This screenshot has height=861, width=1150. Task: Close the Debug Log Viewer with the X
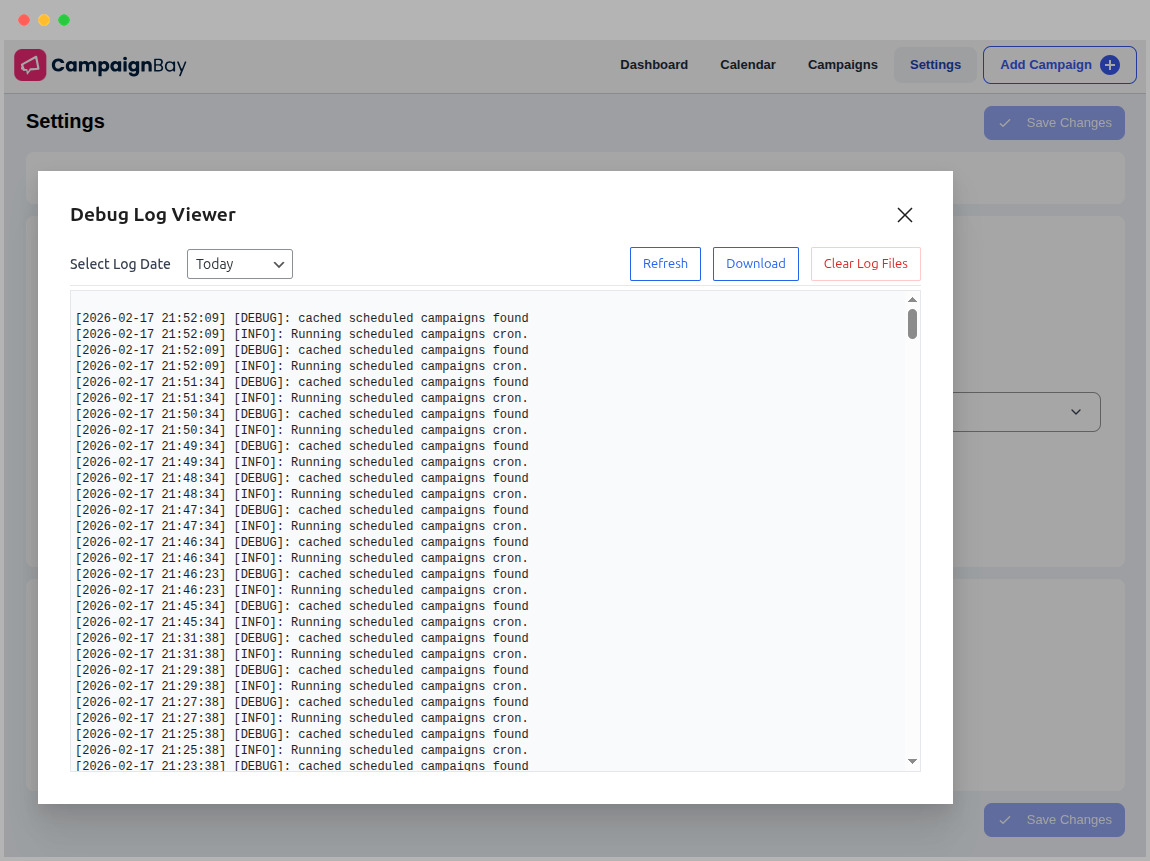(x=905, y=215)
